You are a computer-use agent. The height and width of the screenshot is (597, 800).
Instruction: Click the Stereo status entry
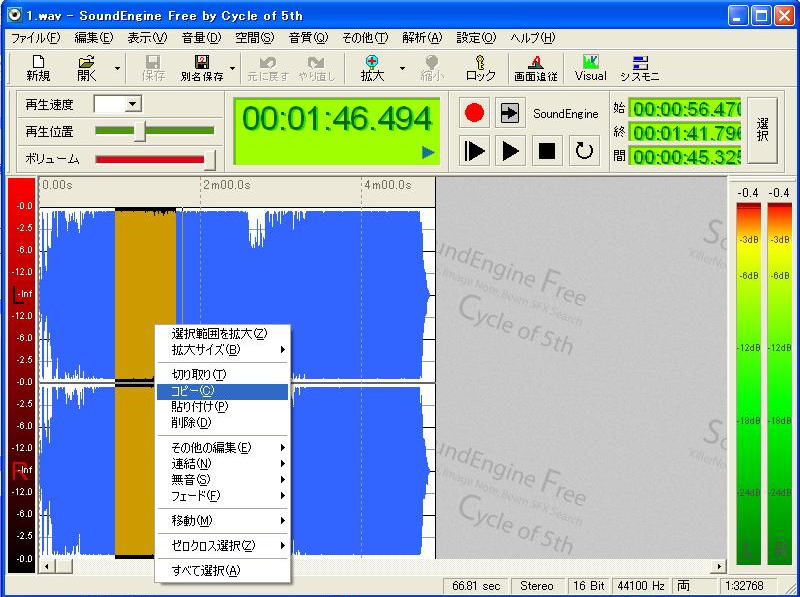(537, 586)
